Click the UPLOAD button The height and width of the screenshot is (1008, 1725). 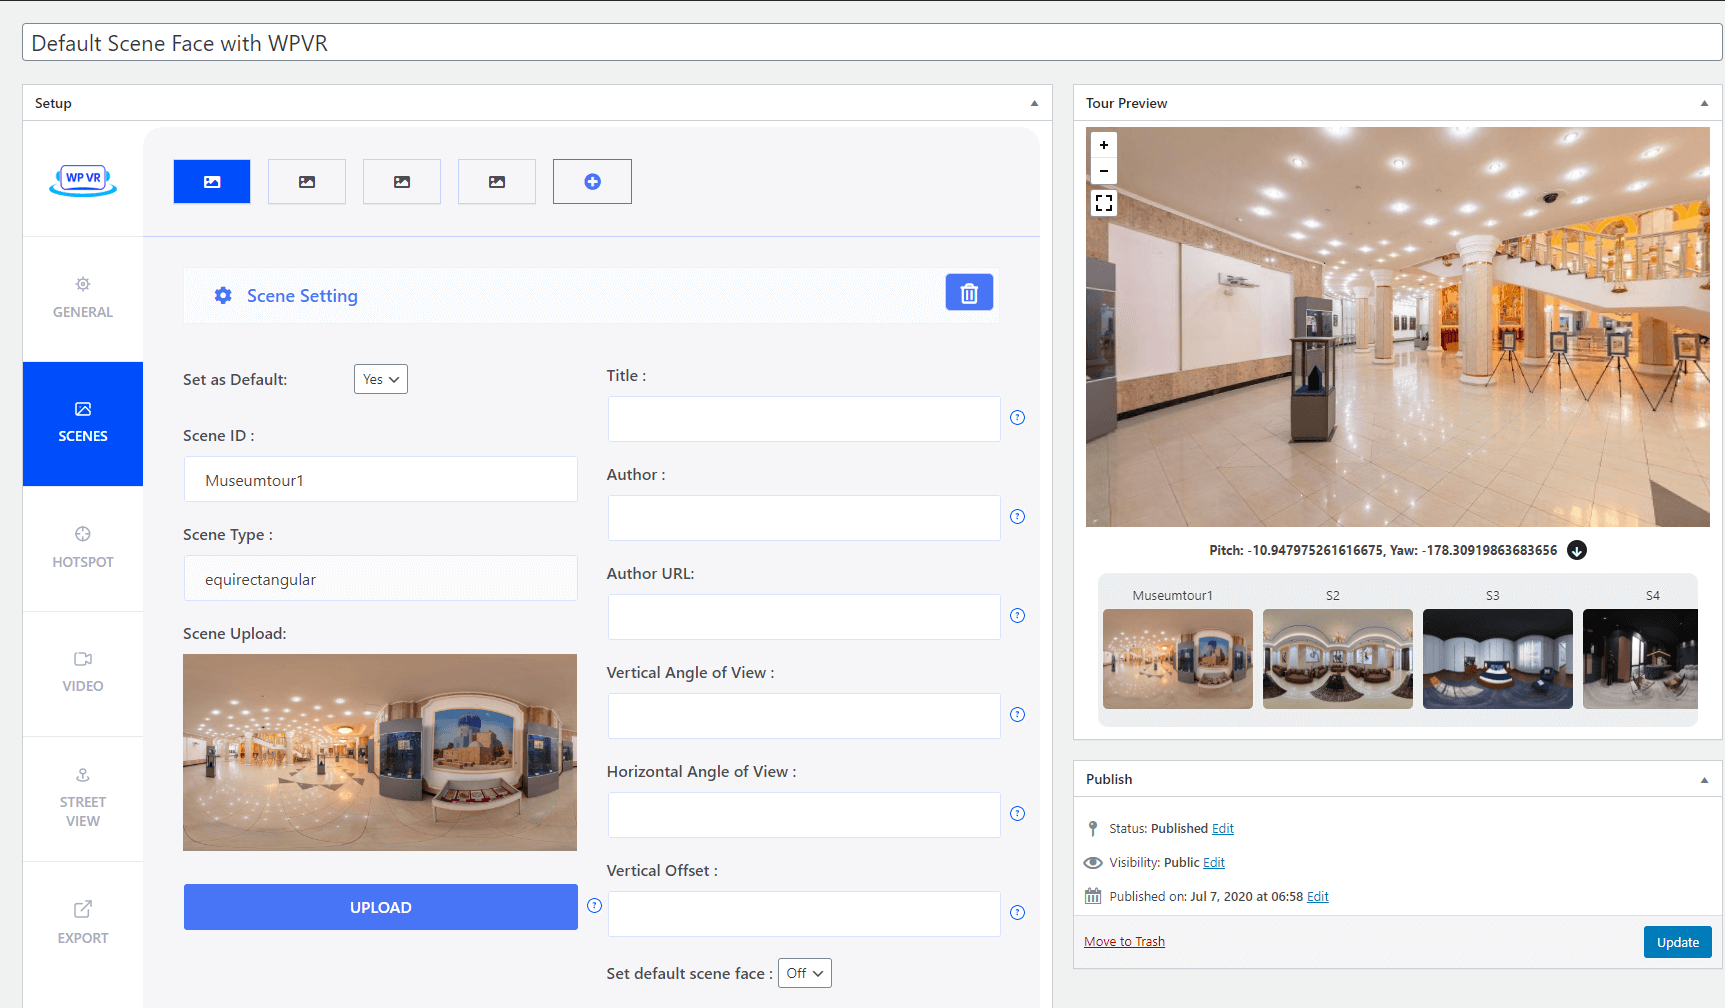(x=381, y=907)
